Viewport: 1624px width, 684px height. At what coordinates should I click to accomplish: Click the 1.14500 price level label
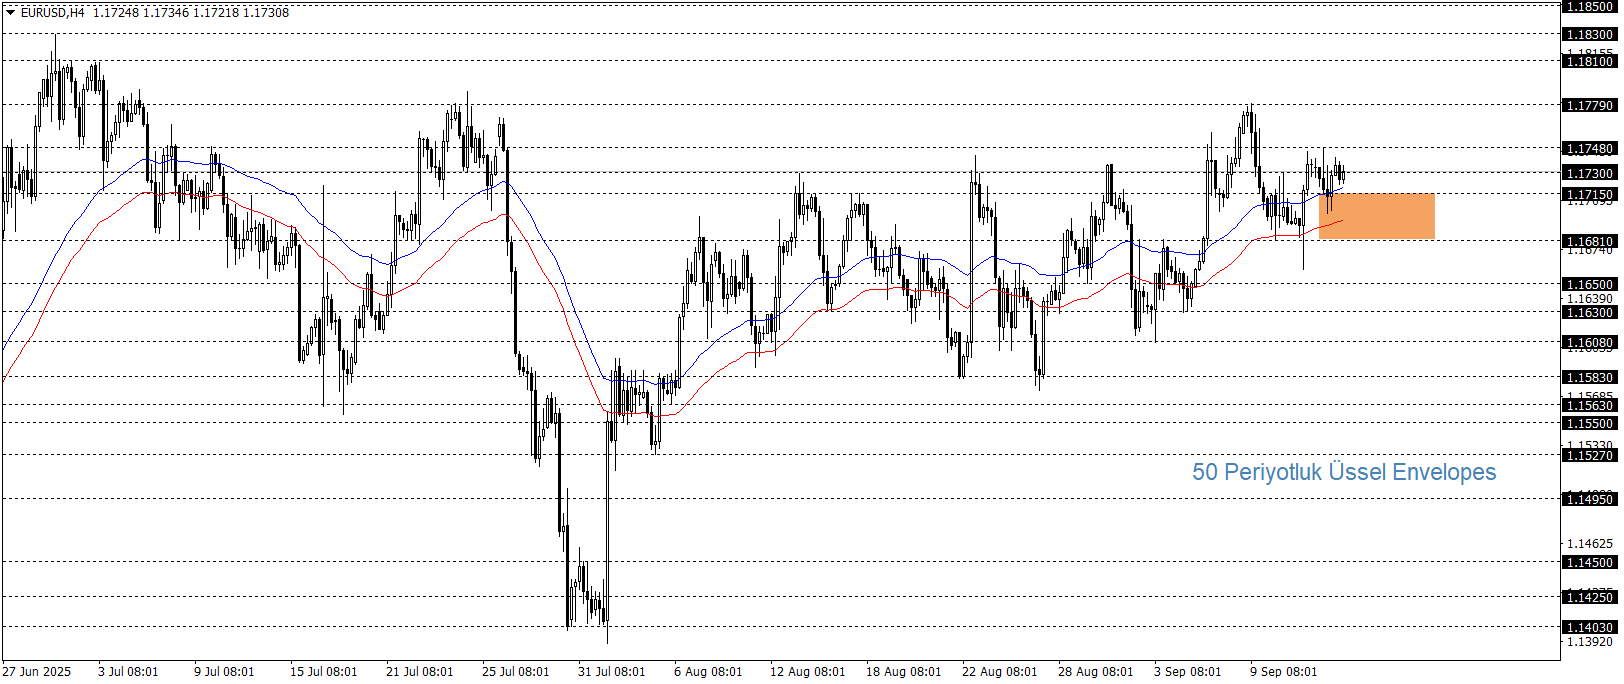[1590, 562]
